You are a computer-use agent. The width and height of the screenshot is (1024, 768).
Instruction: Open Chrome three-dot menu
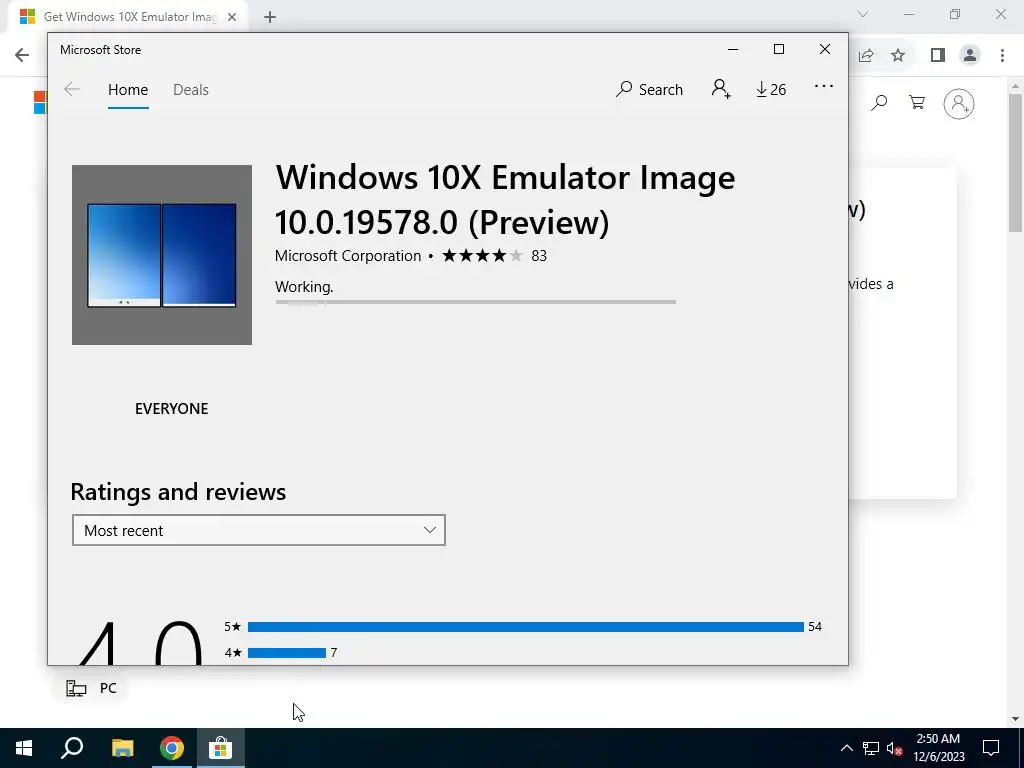click(1002, 56)
